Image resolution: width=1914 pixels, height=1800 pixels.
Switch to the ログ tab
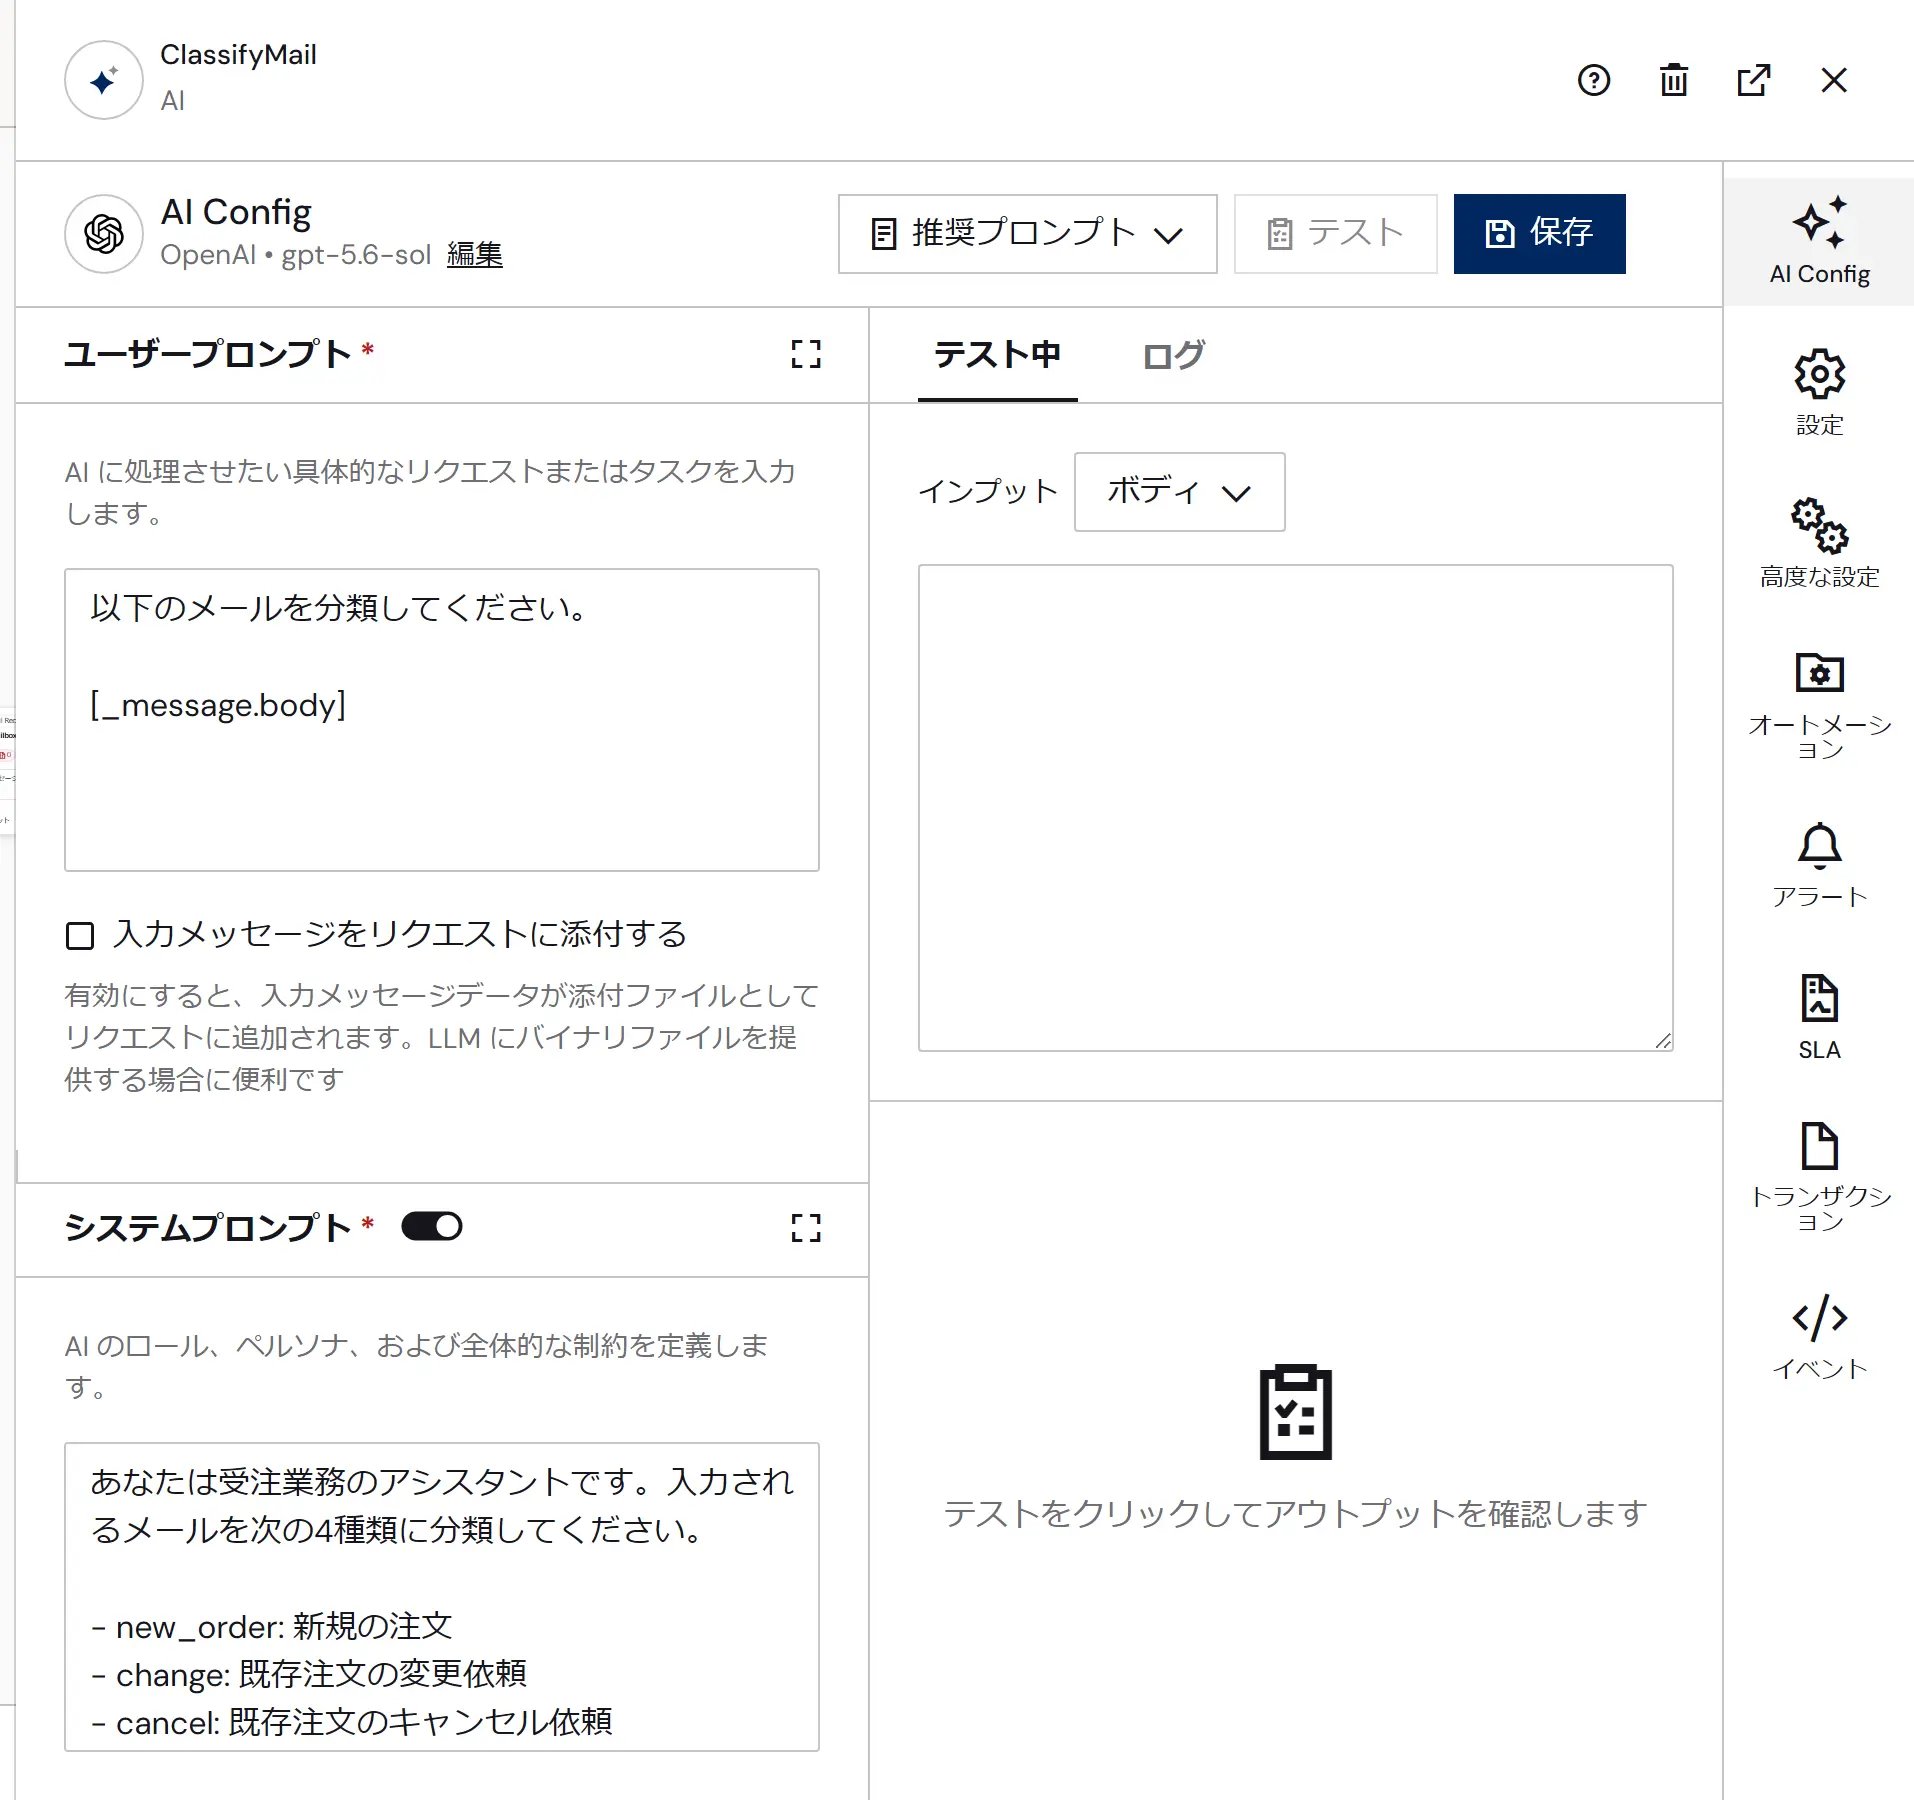tap(1173, 355)
